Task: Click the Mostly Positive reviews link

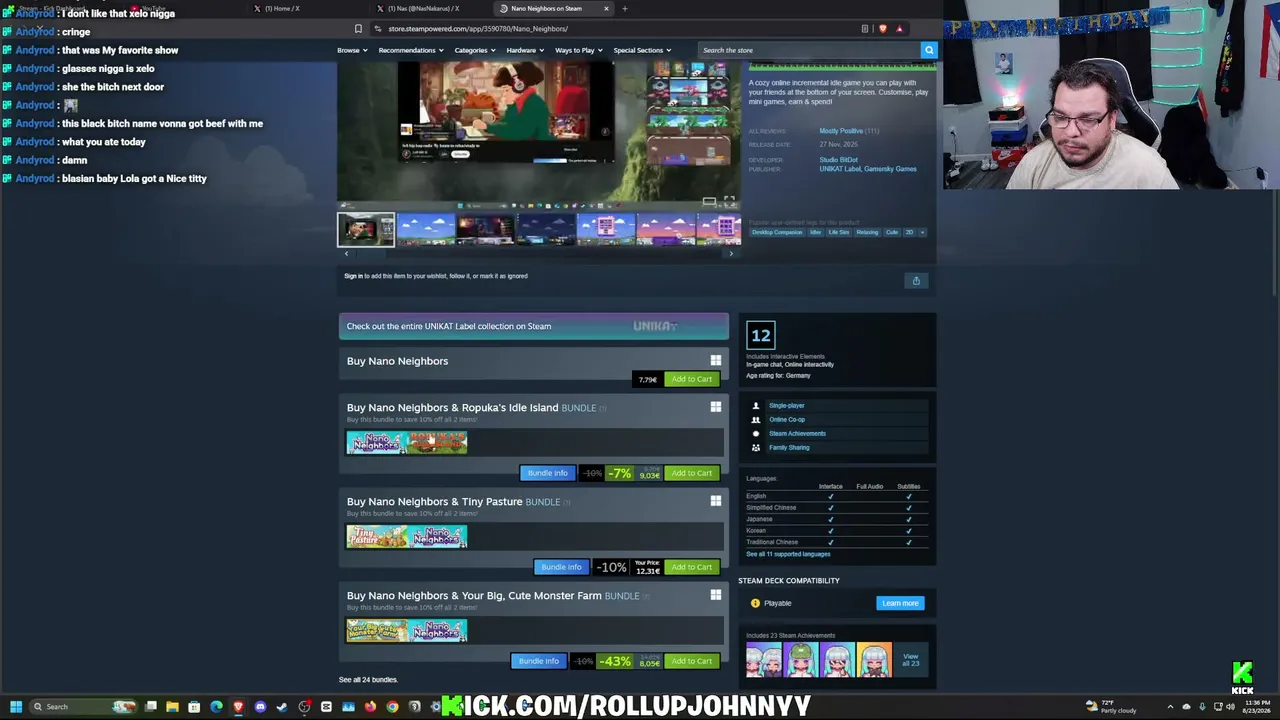Action: click(841, 131)
